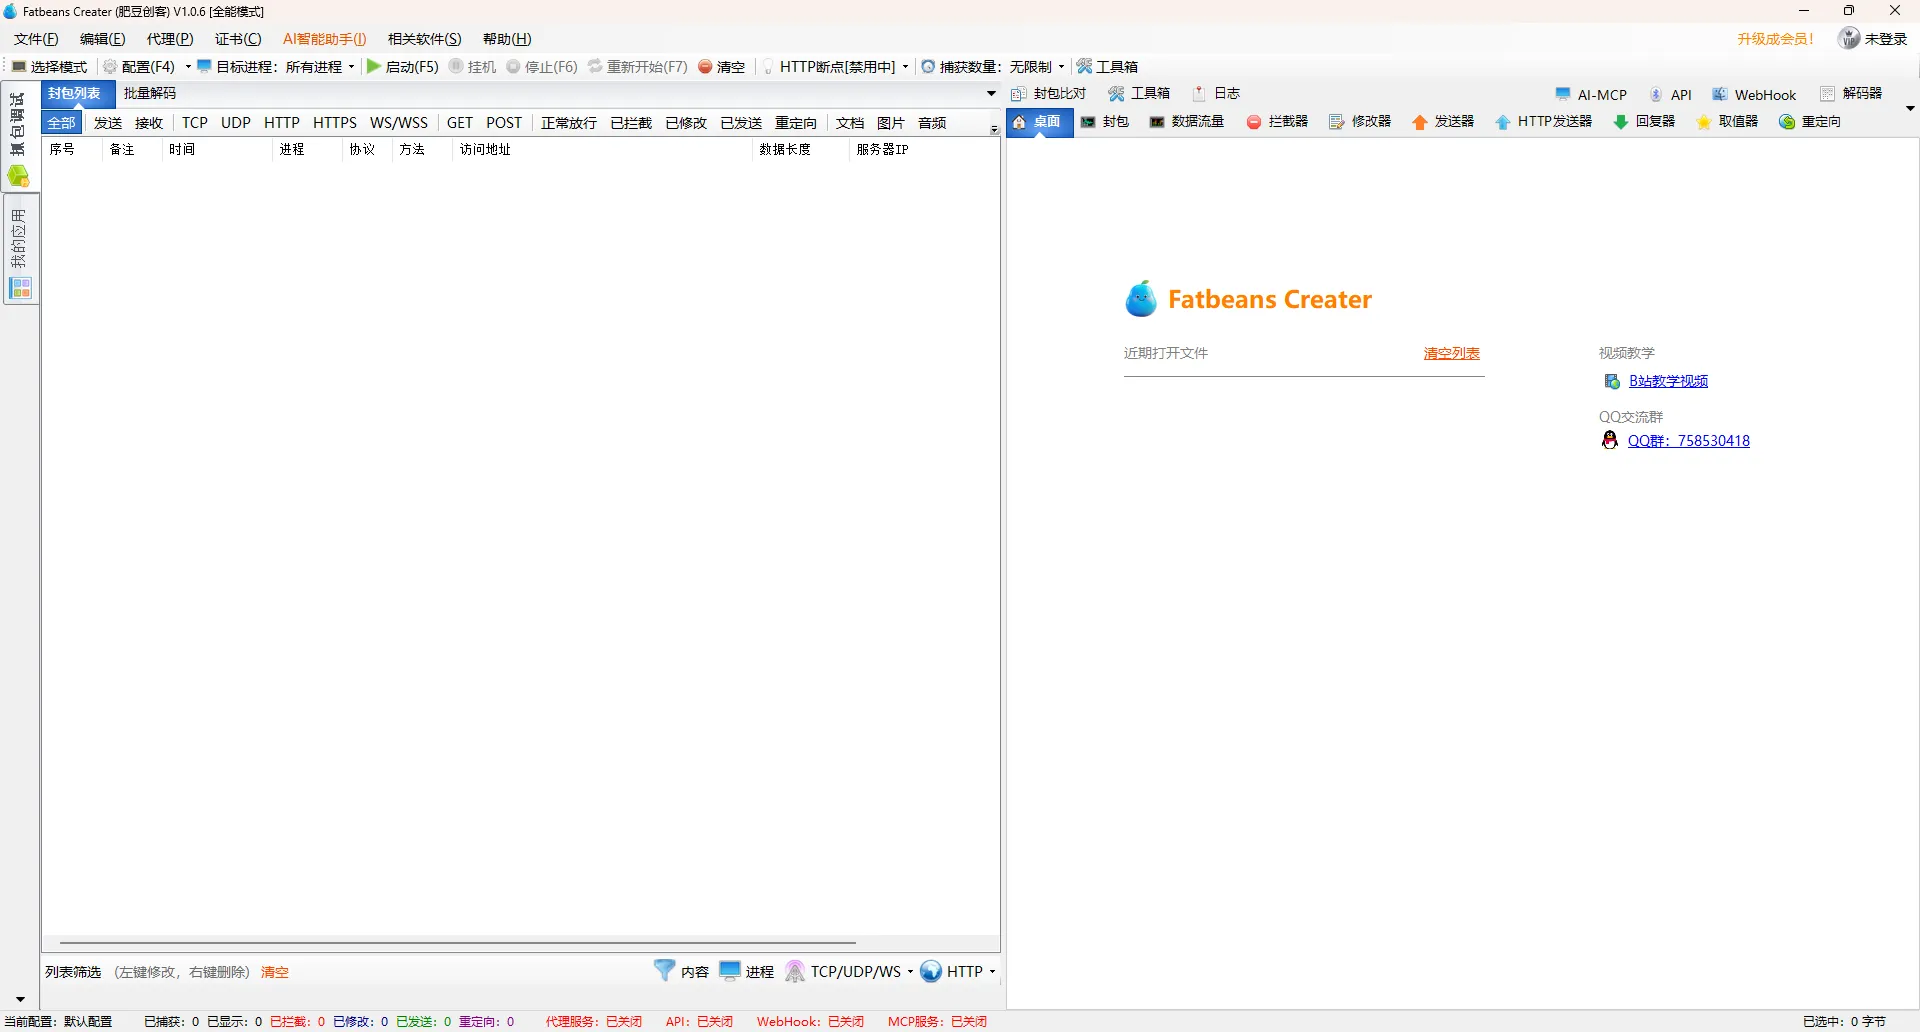Open the 封包比对 packet compare tool
This screenshot has height=1032, width=1920.
(1049, 94)
